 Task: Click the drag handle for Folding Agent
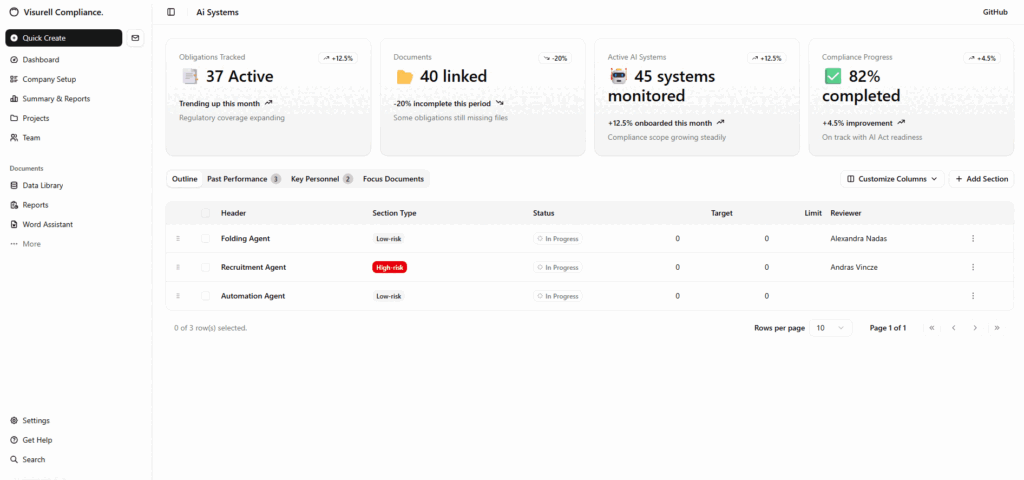coord(178,239)
